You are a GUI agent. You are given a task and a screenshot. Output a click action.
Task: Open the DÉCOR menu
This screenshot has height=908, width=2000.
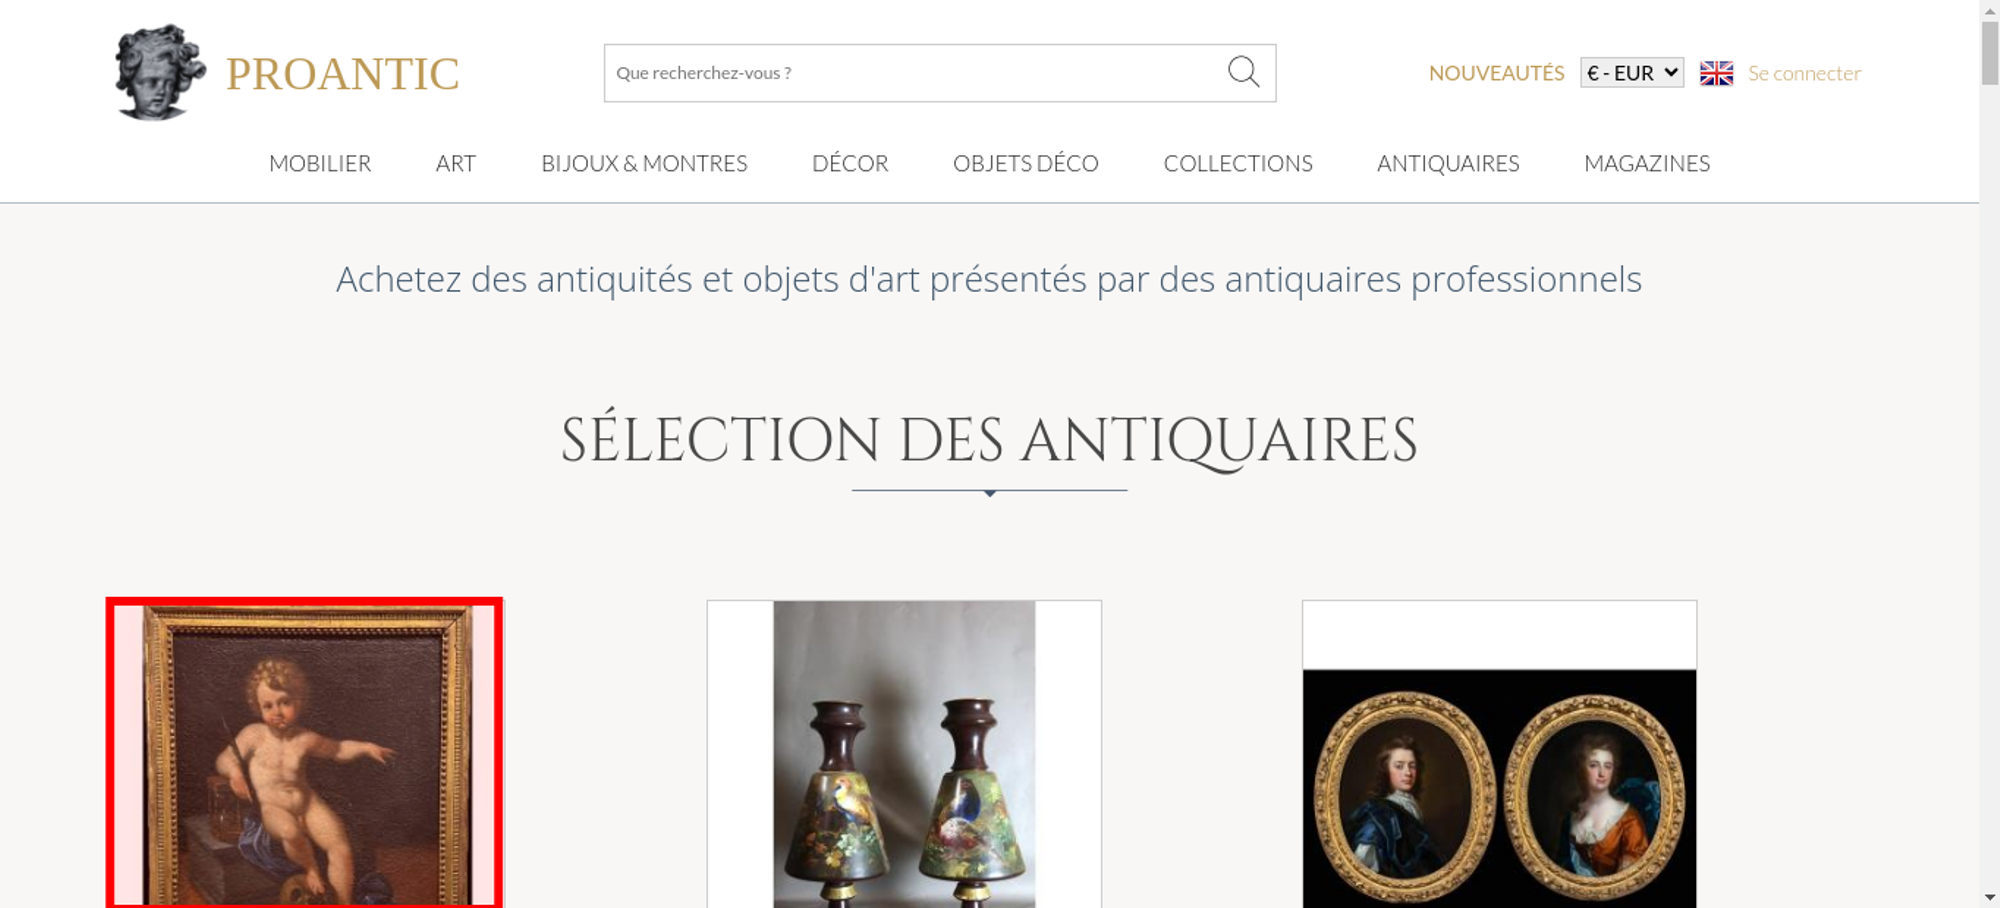click(x=850, y=163)
